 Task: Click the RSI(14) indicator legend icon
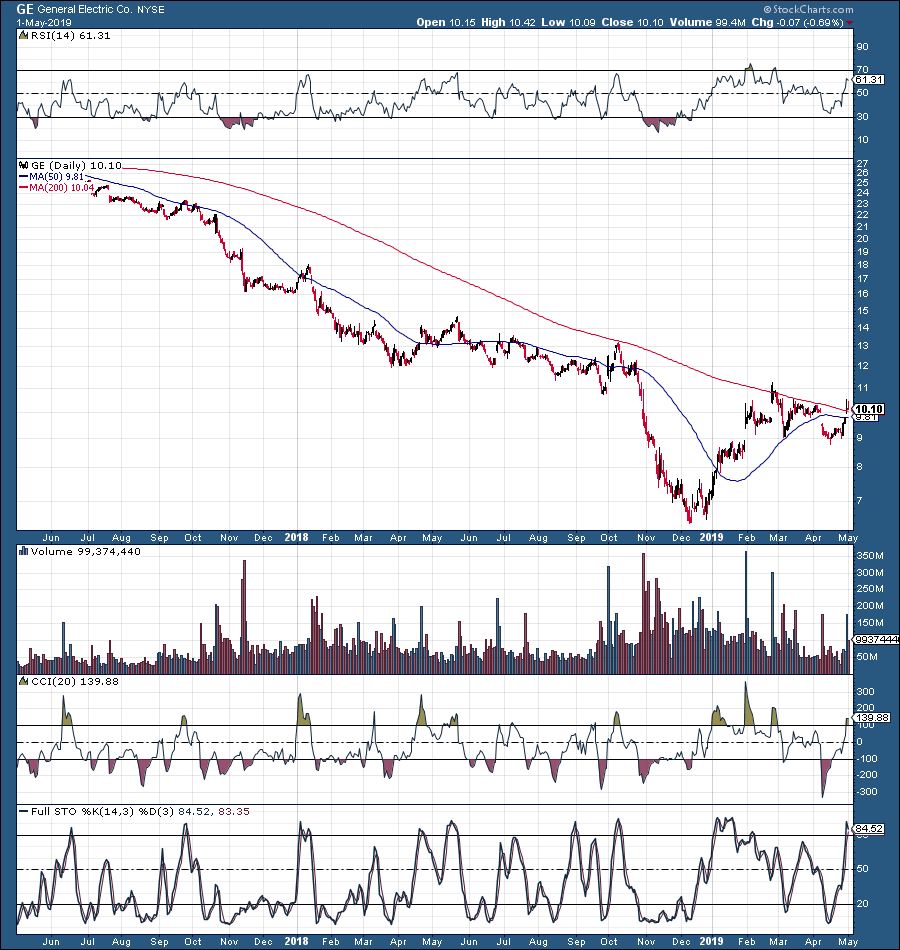24,36
